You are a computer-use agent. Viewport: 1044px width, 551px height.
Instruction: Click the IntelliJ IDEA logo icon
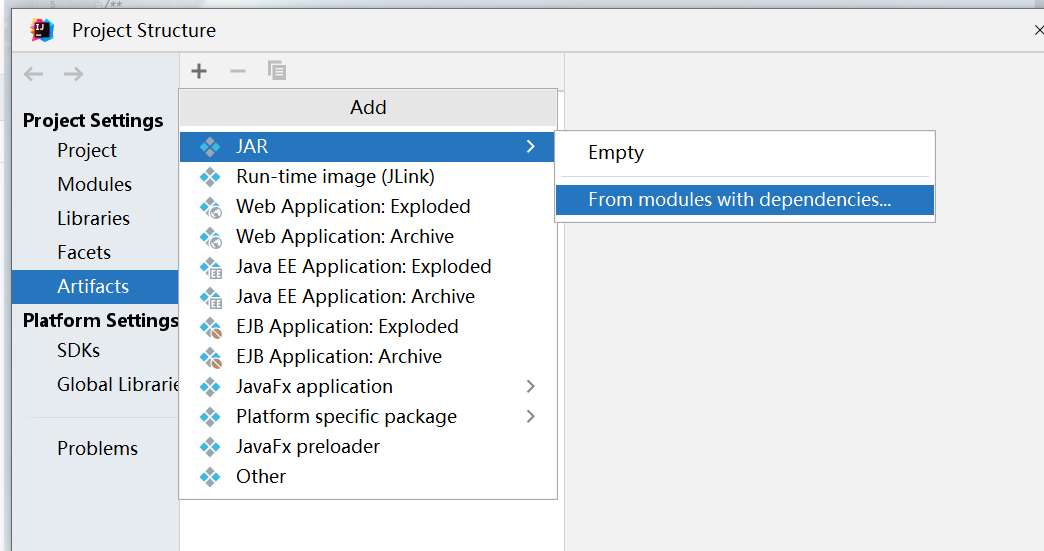(41, 30)
